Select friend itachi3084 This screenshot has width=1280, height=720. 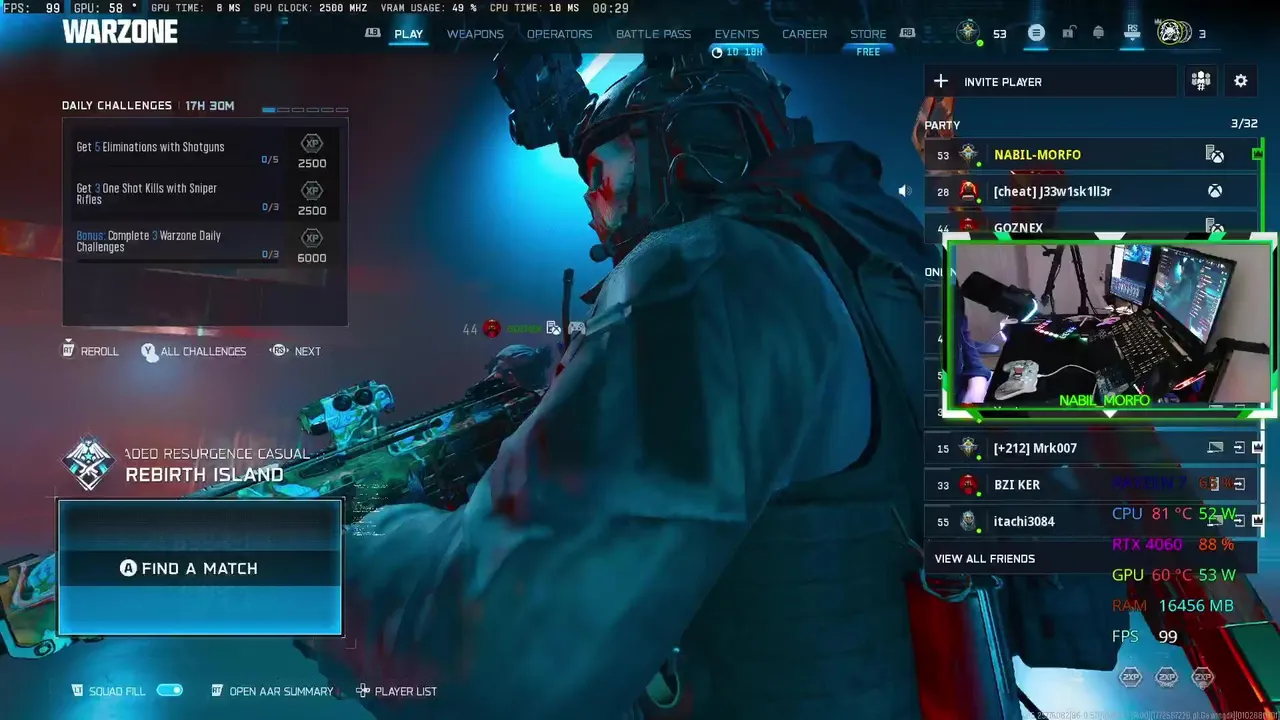point(1090,521)
